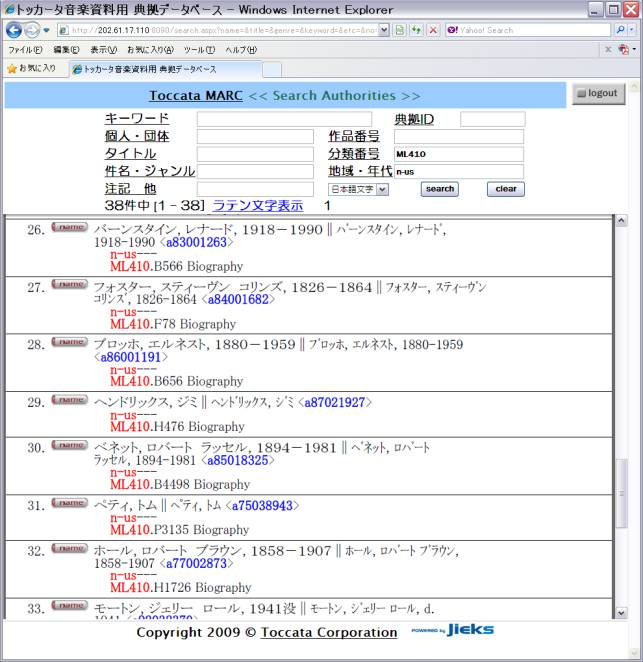Click the ラテン文字表示 link
This screenshot has height=662, width=643.
258,206
